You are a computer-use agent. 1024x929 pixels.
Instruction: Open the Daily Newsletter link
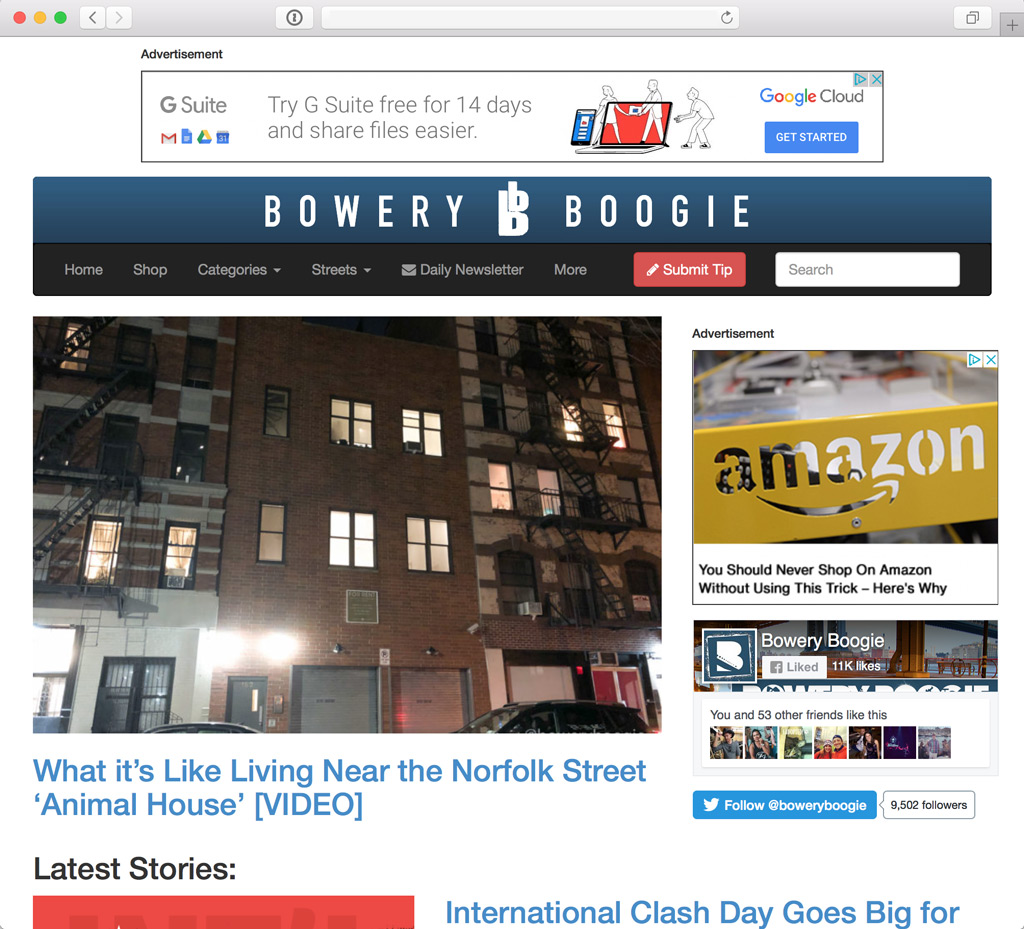click(462, 270)
